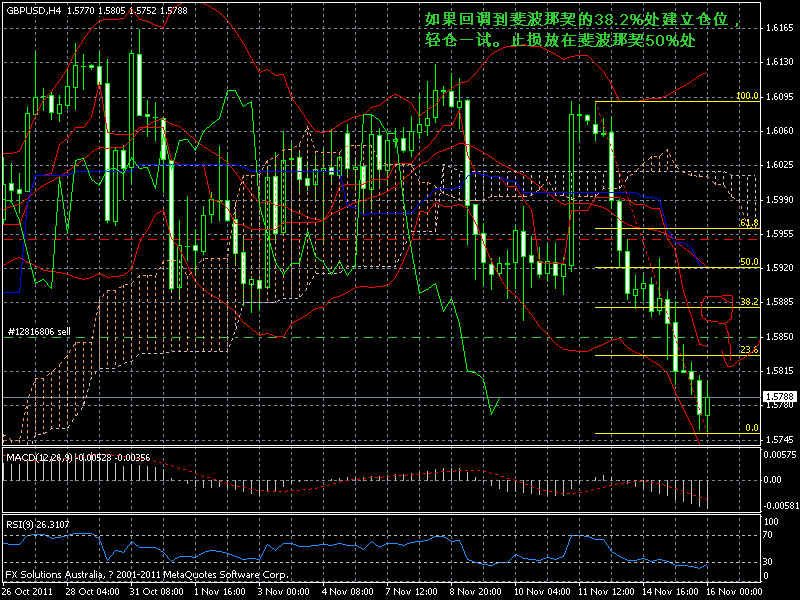800x600 pixels.
Task: Click the RSI scale value 100
Action: coord(771,522)
